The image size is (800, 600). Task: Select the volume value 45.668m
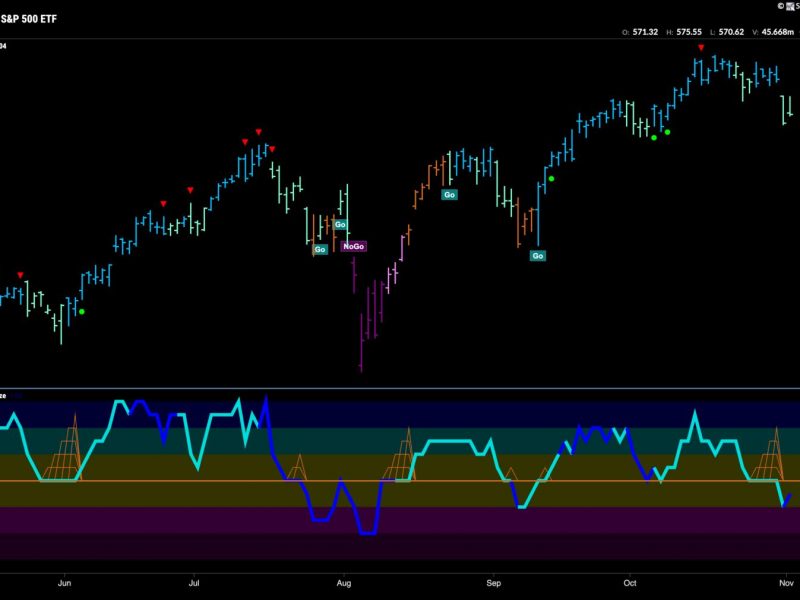click(778, 32)
